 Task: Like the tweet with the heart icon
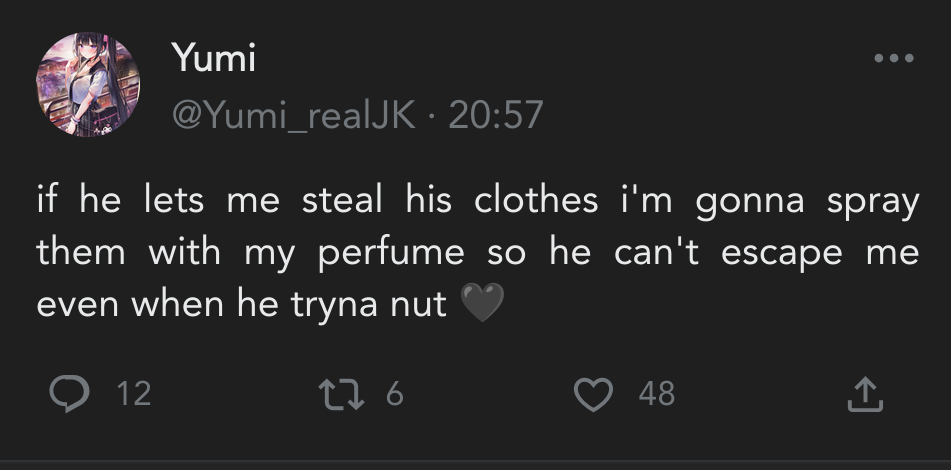click(x=593, y=393)
